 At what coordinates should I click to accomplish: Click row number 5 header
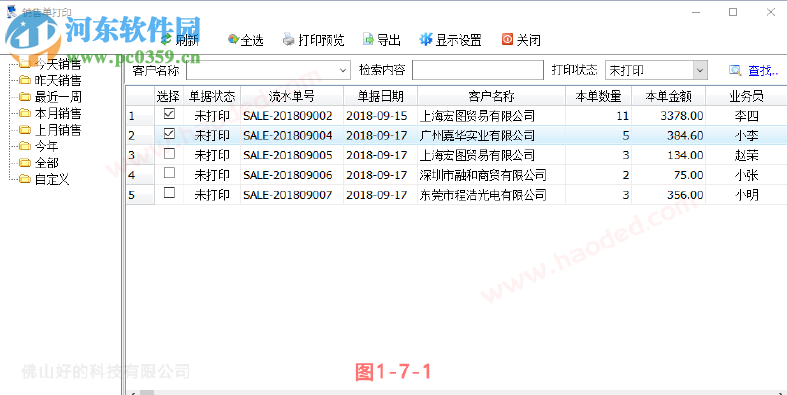click(x=140, y=195)
